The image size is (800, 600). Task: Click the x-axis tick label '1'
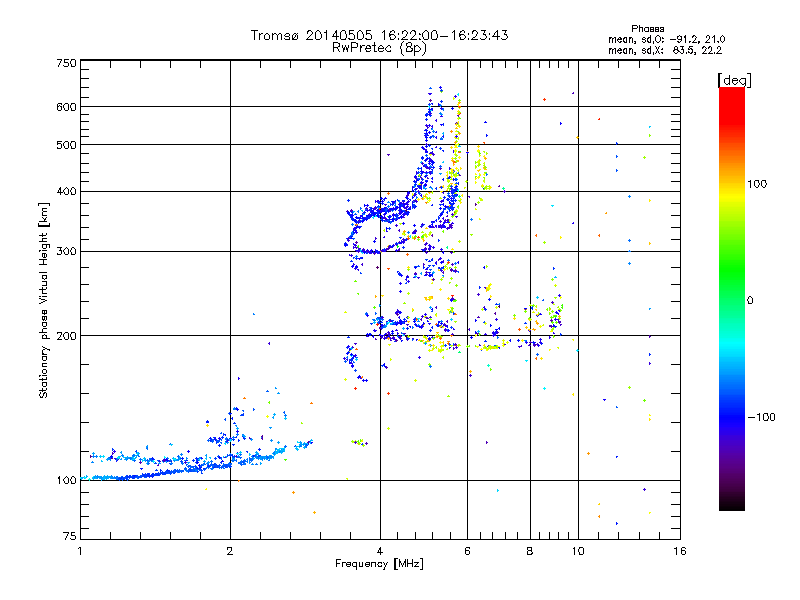(x=80, y=551)
